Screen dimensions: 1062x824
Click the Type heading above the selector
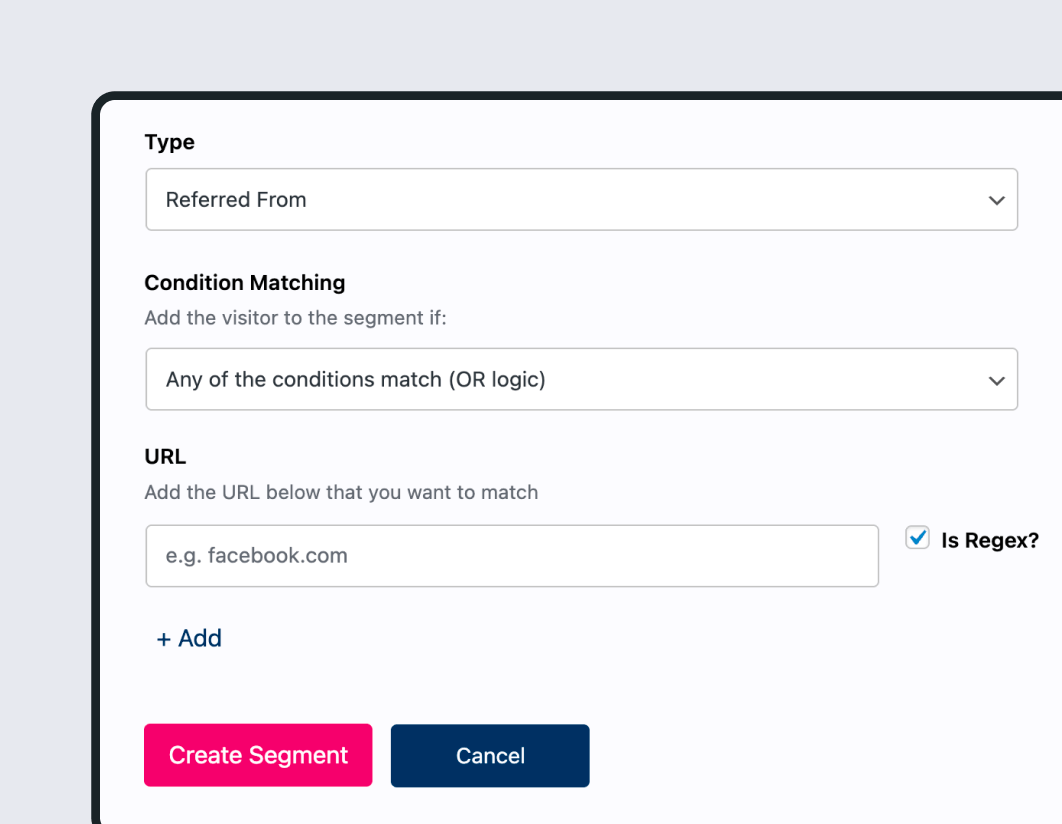[169, 142]
